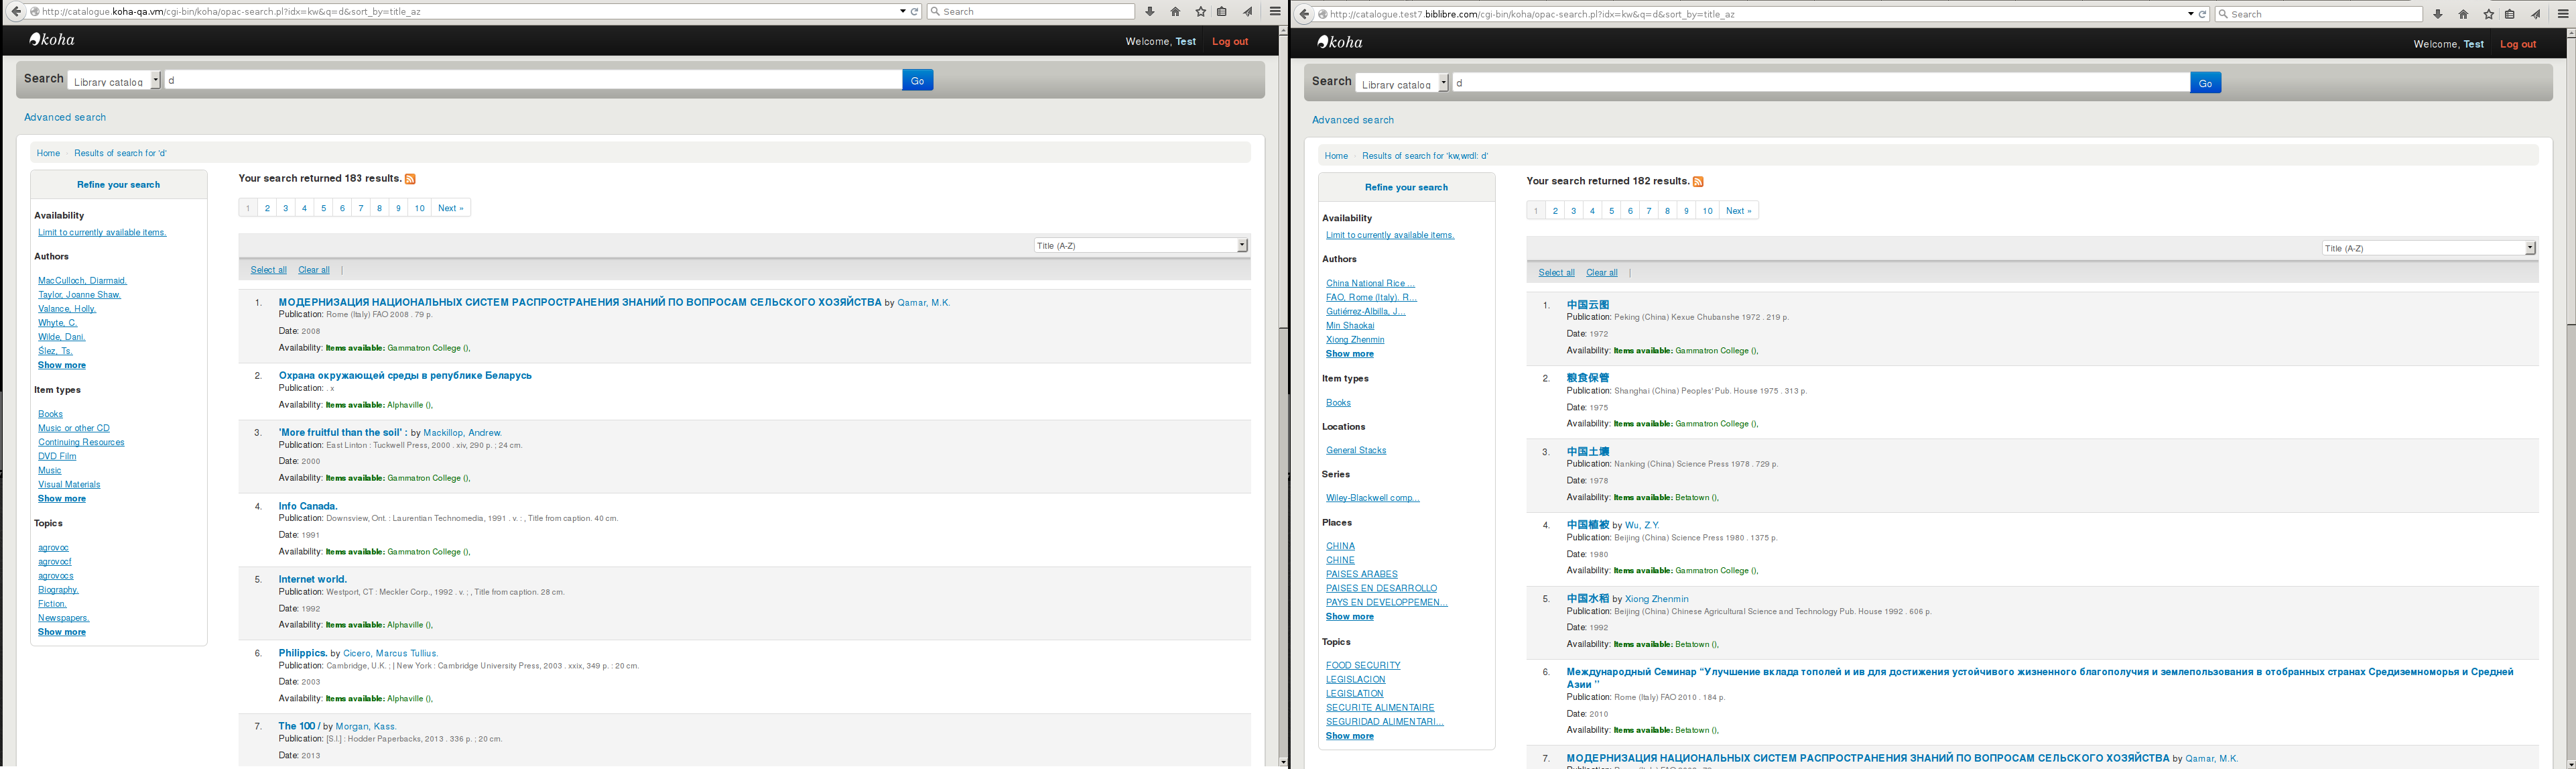Open downloads arrow in biblibre.com browser window
This screenshot has height=769, width=2576.
(x=2437, y=14)
